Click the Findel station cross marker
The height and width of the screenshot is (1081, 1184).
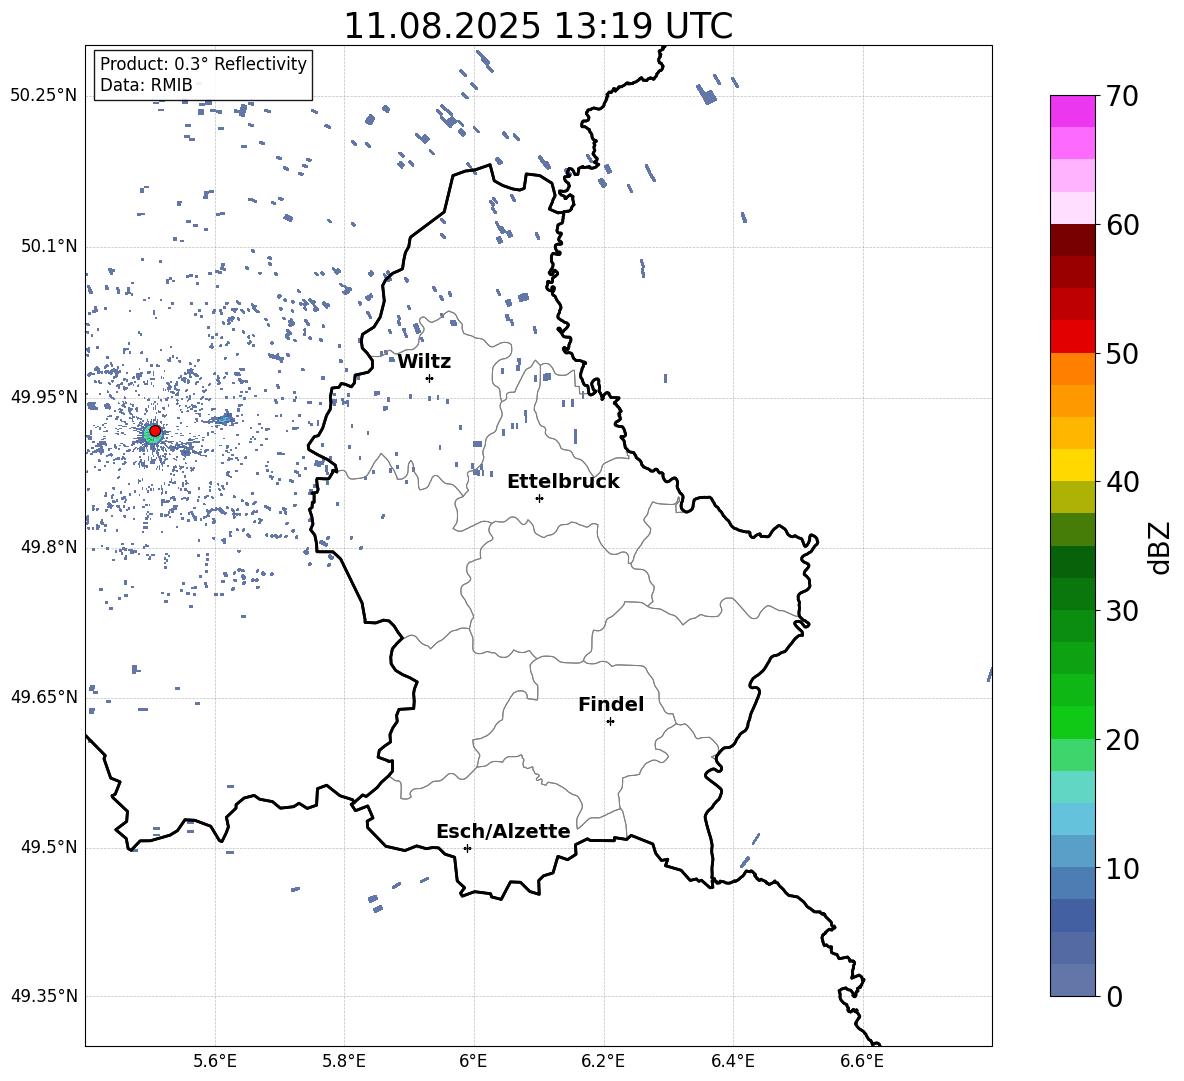pyautogui.click(x=610, y=722)
